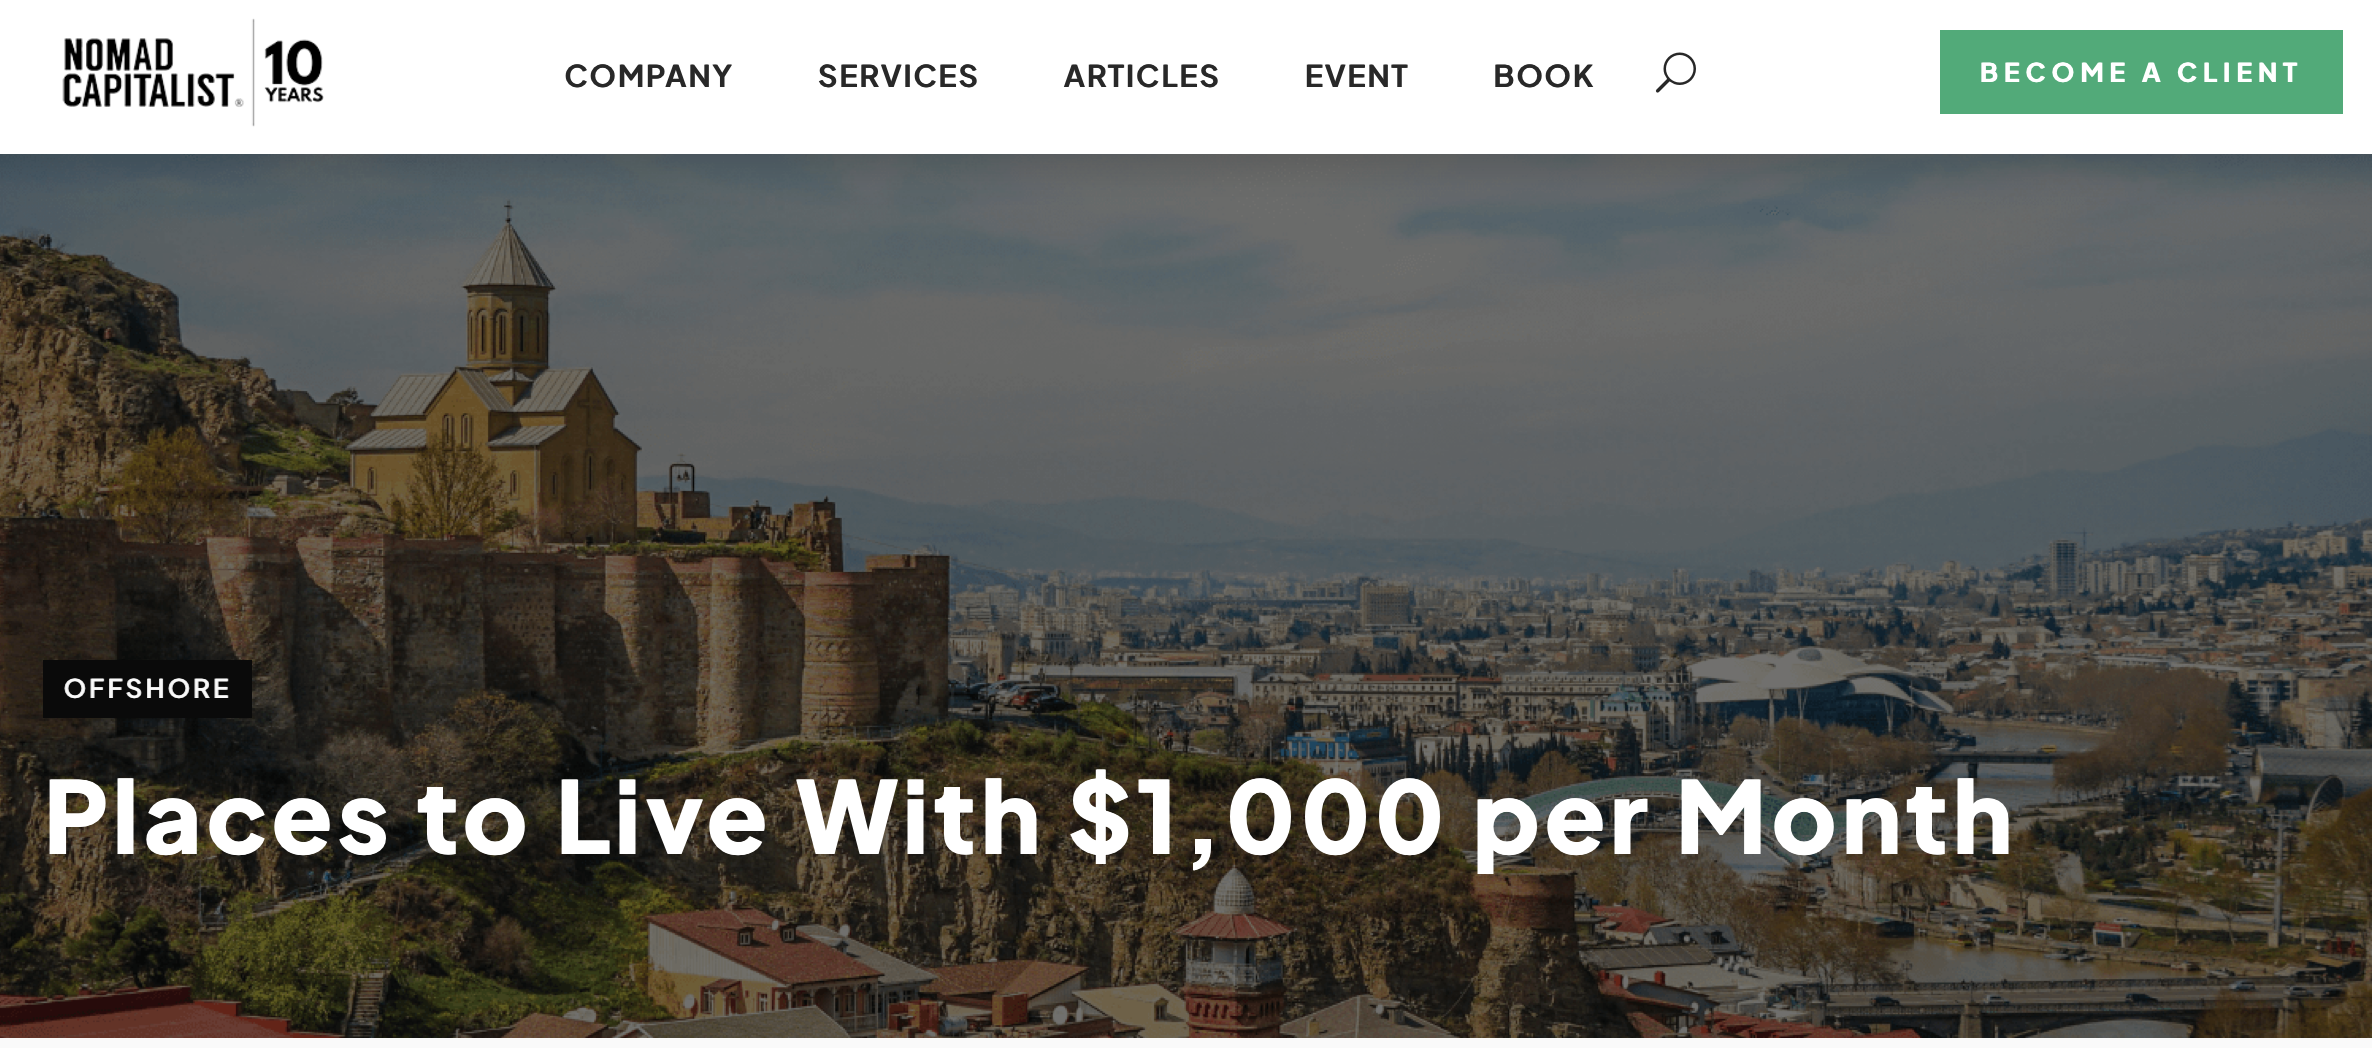The height and width of the screenshot is (1048, 2372).
Task: Click the river bridge in hero image
Action: pos(2080,993)
